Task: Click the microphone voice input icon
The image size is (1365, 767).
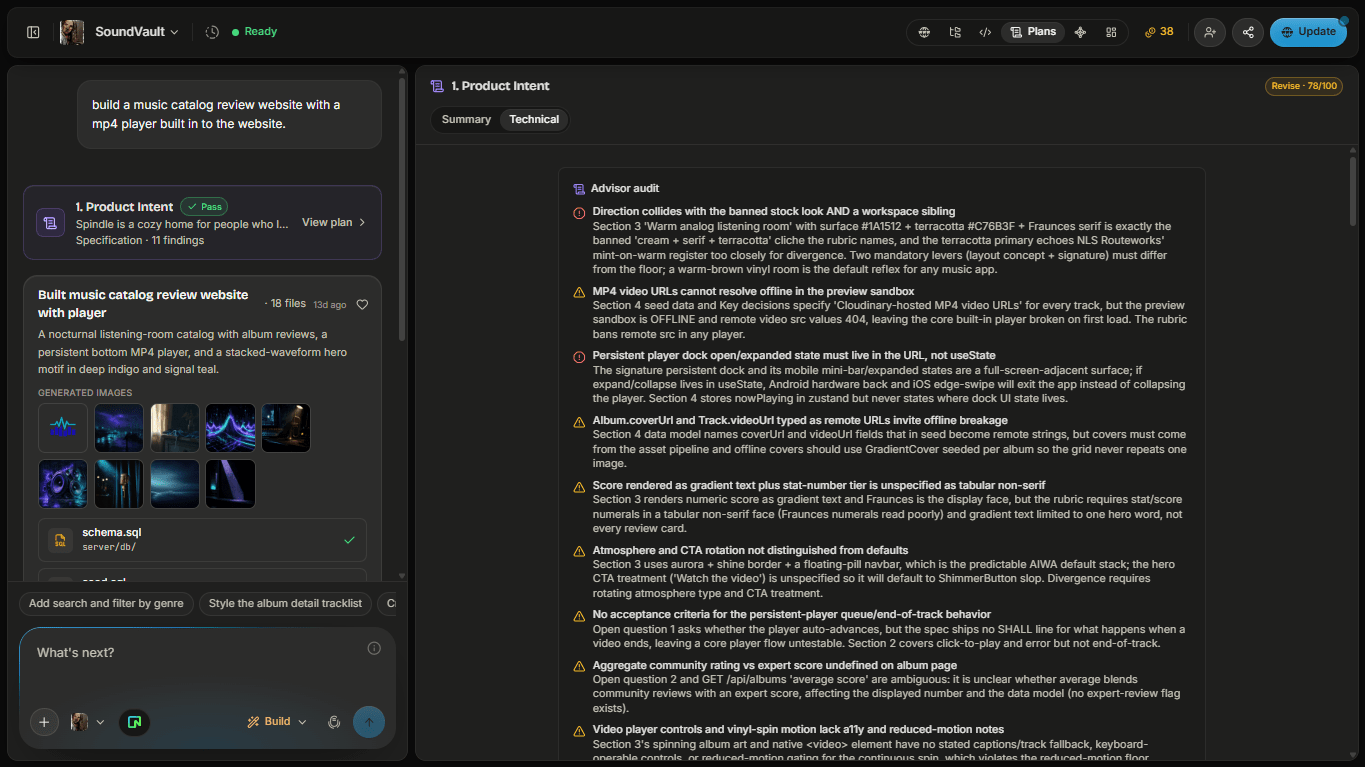Action: point(334,722)
